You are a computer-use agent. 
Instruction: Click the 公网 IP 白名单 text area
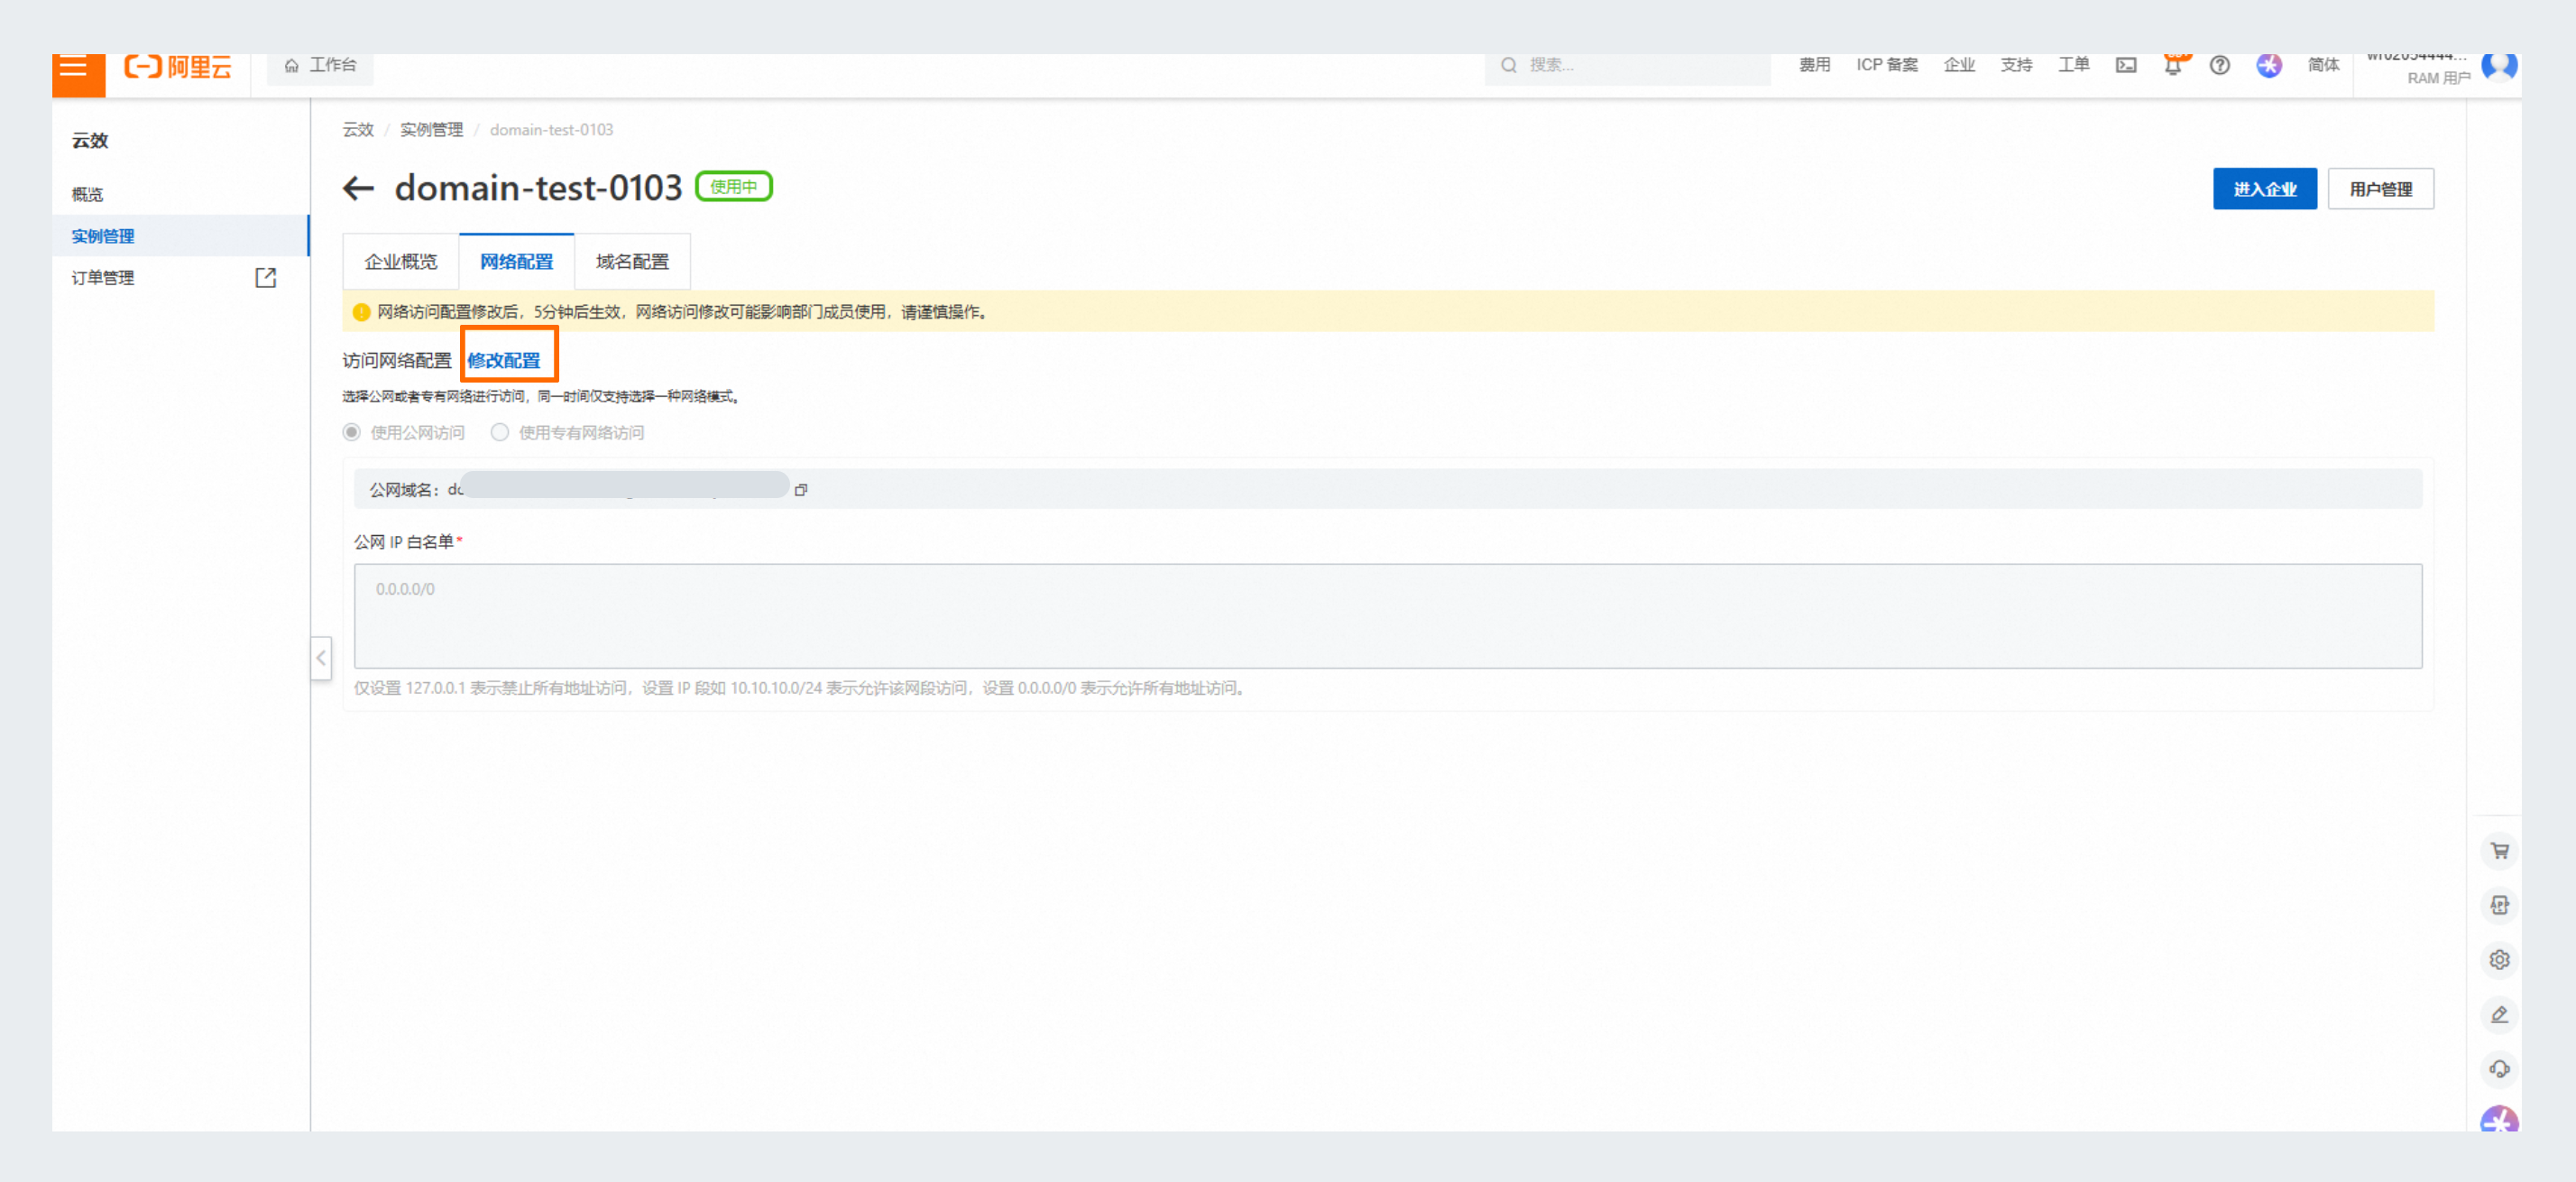[1388, 616]
